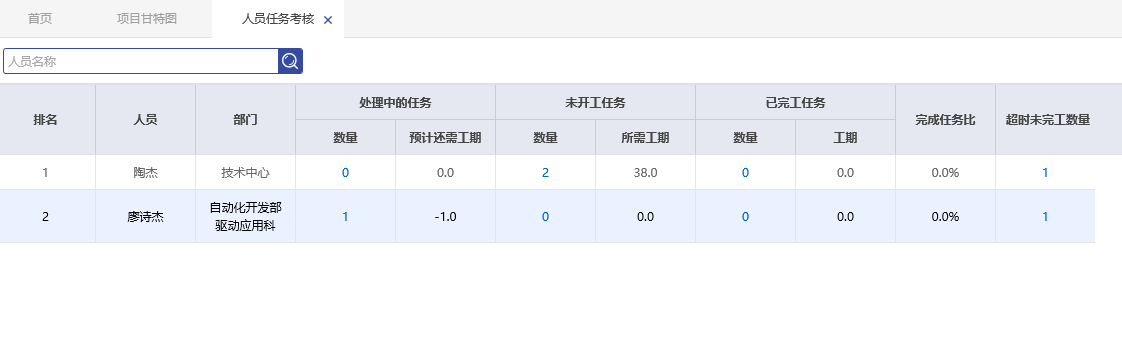
Task: Select the 廖诗杰 name cell
Action: point(145,217)
